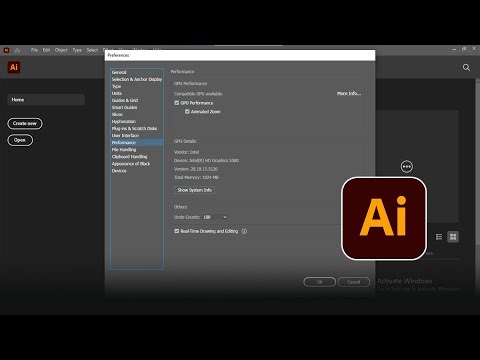Click OK in Preferences dialog
This screenshot has width=480, height=360.
click(x=319, y=282)
